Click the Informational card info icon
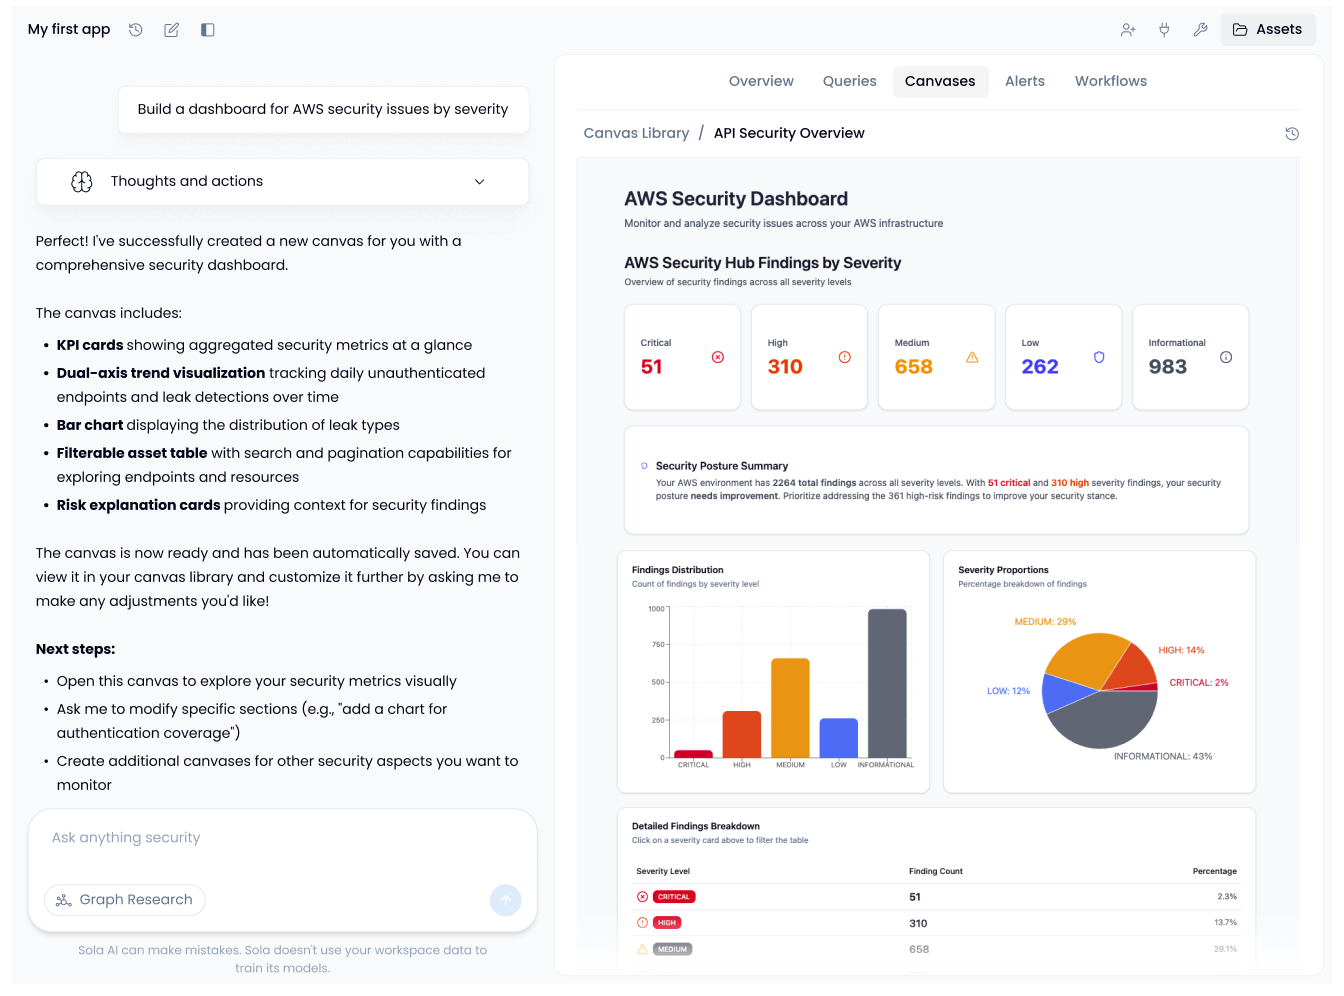Image resolution: width=1344 pixels, height=996 pixels. pos(1226,358)
